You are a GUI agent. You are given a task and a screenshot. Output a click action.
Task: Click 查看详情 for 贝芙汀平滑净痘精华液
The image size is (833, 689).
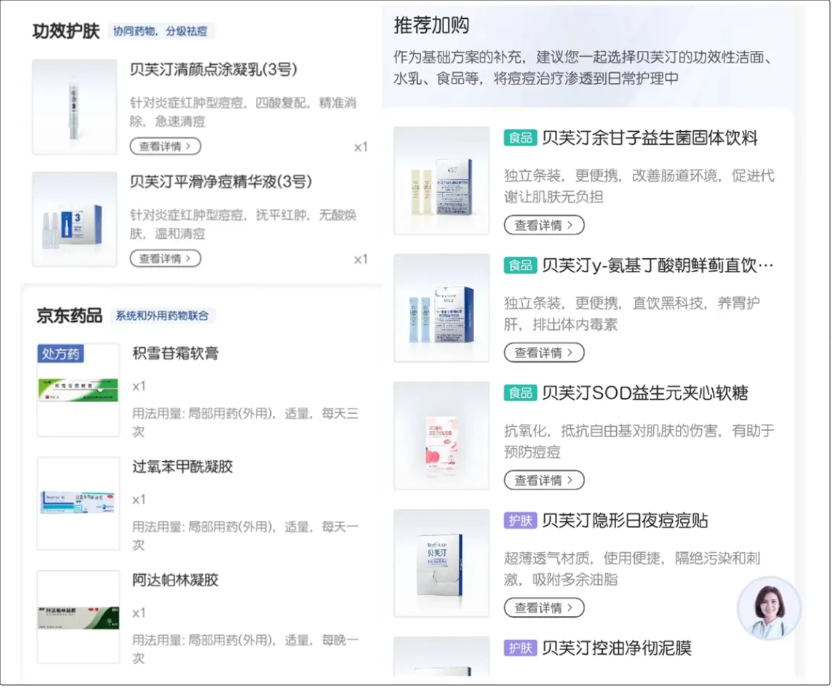(x=164, y=258)
